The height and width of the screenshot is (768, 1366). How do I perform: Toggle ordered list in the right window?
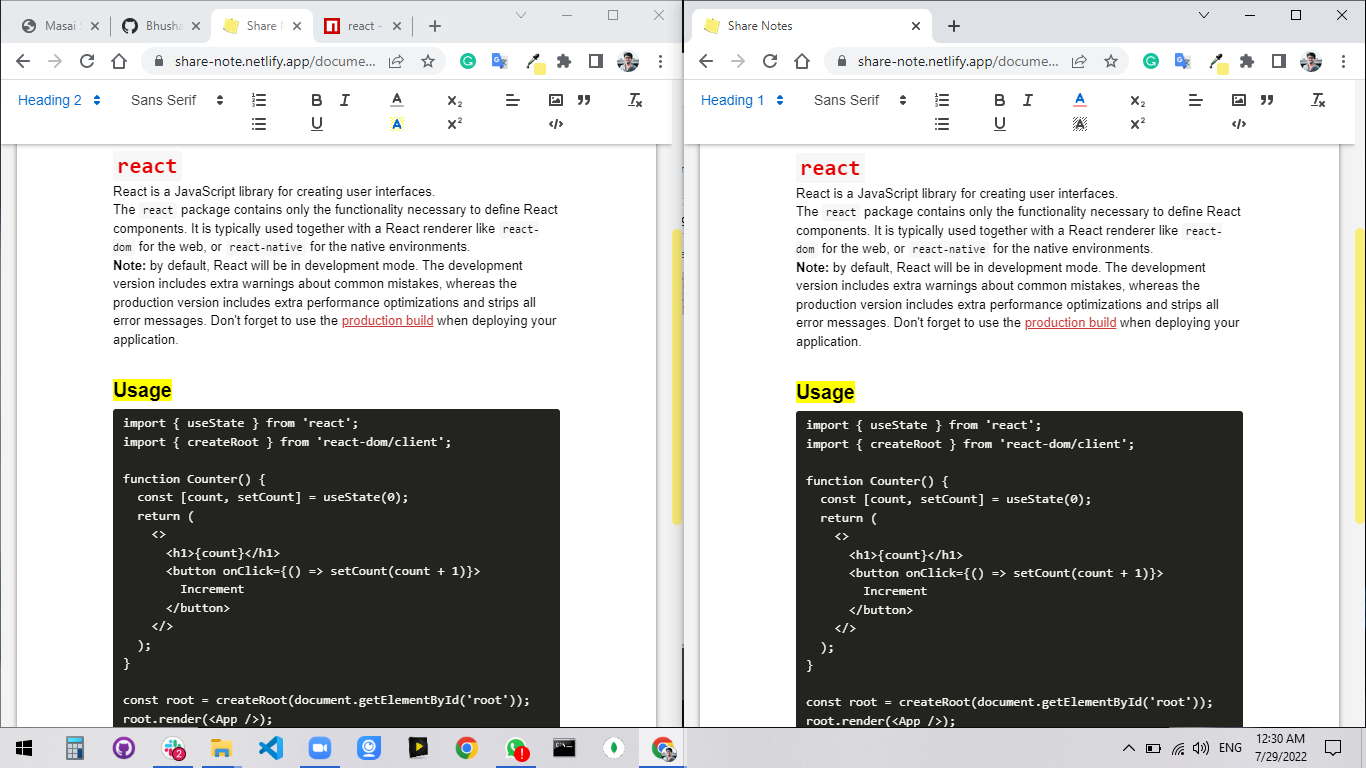[942, 100]
